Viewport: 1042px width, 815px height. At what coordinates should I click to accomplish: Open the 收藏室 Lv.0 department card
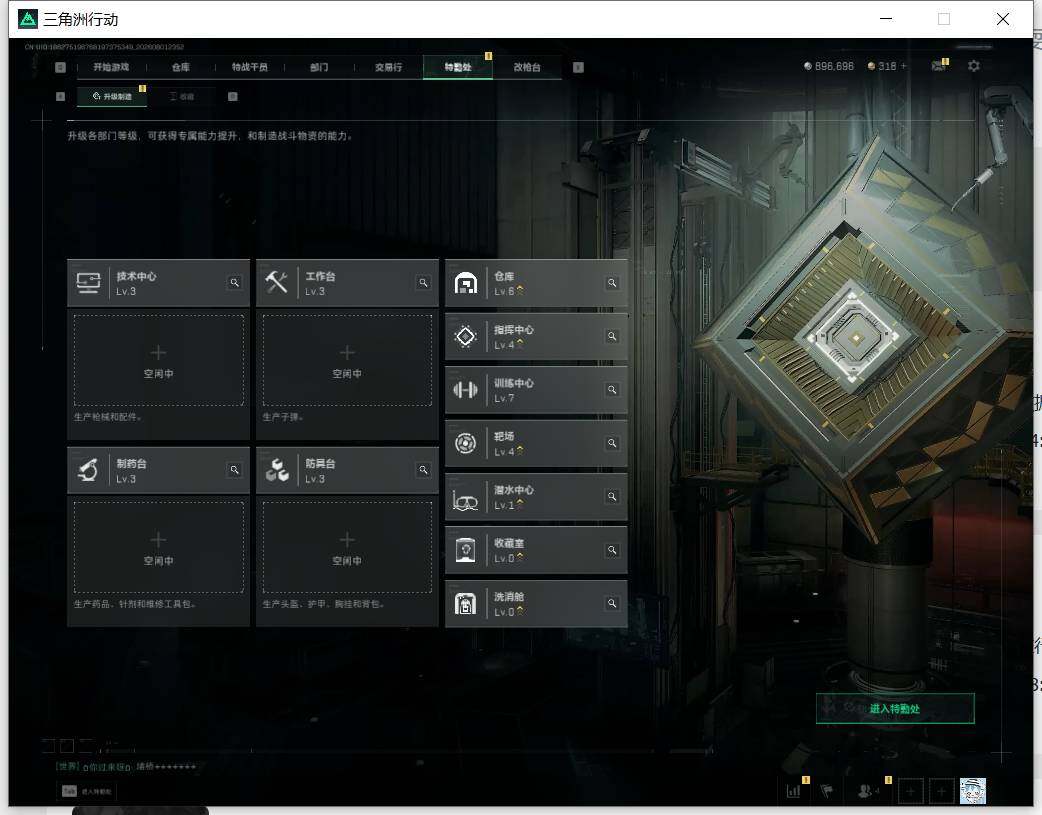coord(536,550)
